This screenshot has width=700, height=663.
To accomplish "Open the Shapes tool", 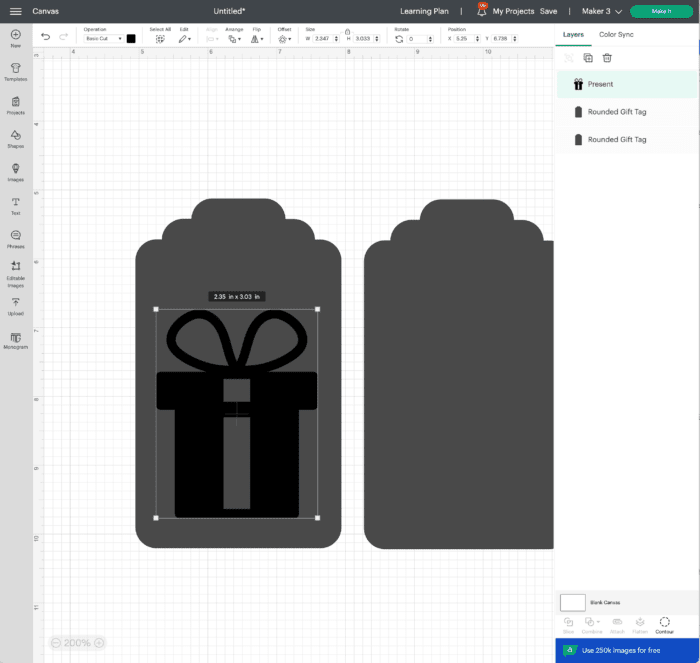I will pos(15,138).
